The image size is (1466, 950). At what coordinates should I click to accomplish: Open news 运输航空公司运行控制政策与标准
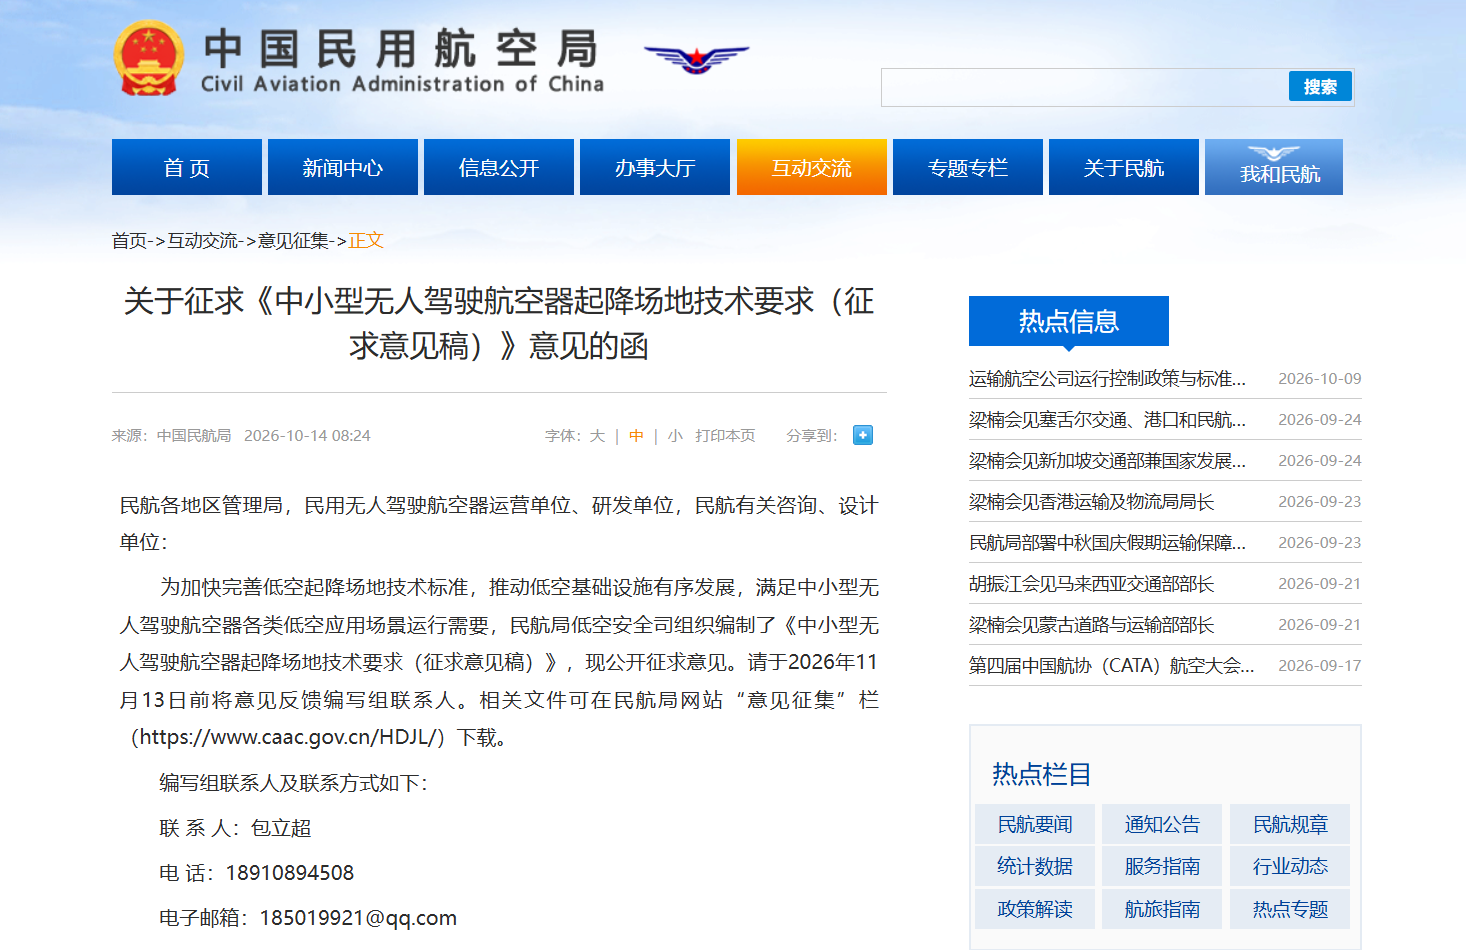(1107, 379)
